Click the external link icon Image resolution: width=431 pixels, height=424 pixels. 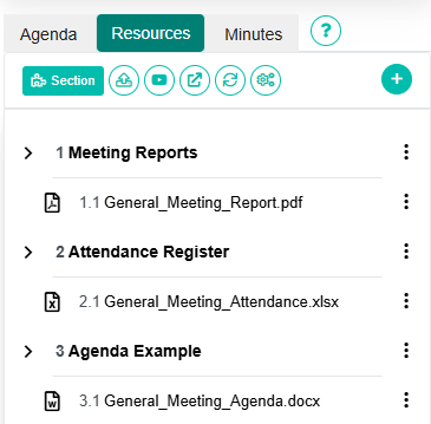[x=195, y=80]
